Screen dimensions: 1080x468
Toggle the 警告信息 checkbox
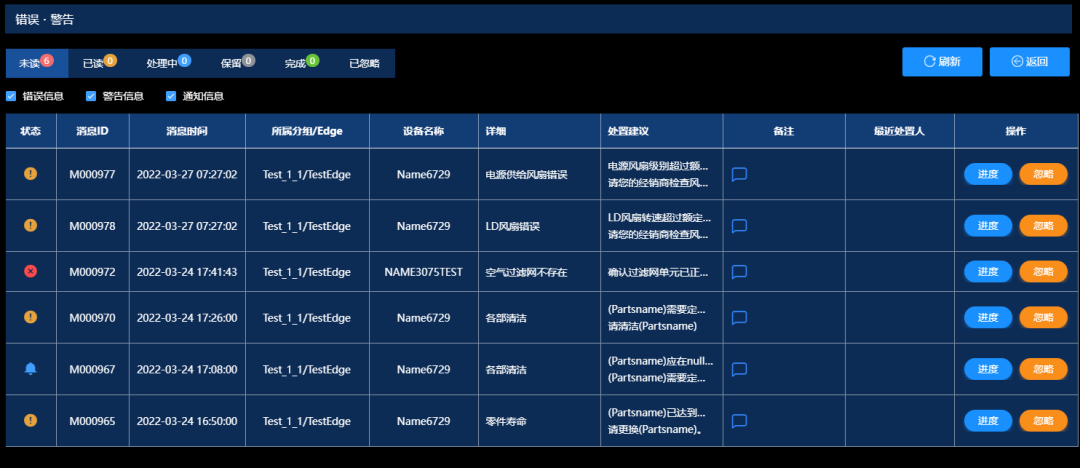(x=91, y=97)
